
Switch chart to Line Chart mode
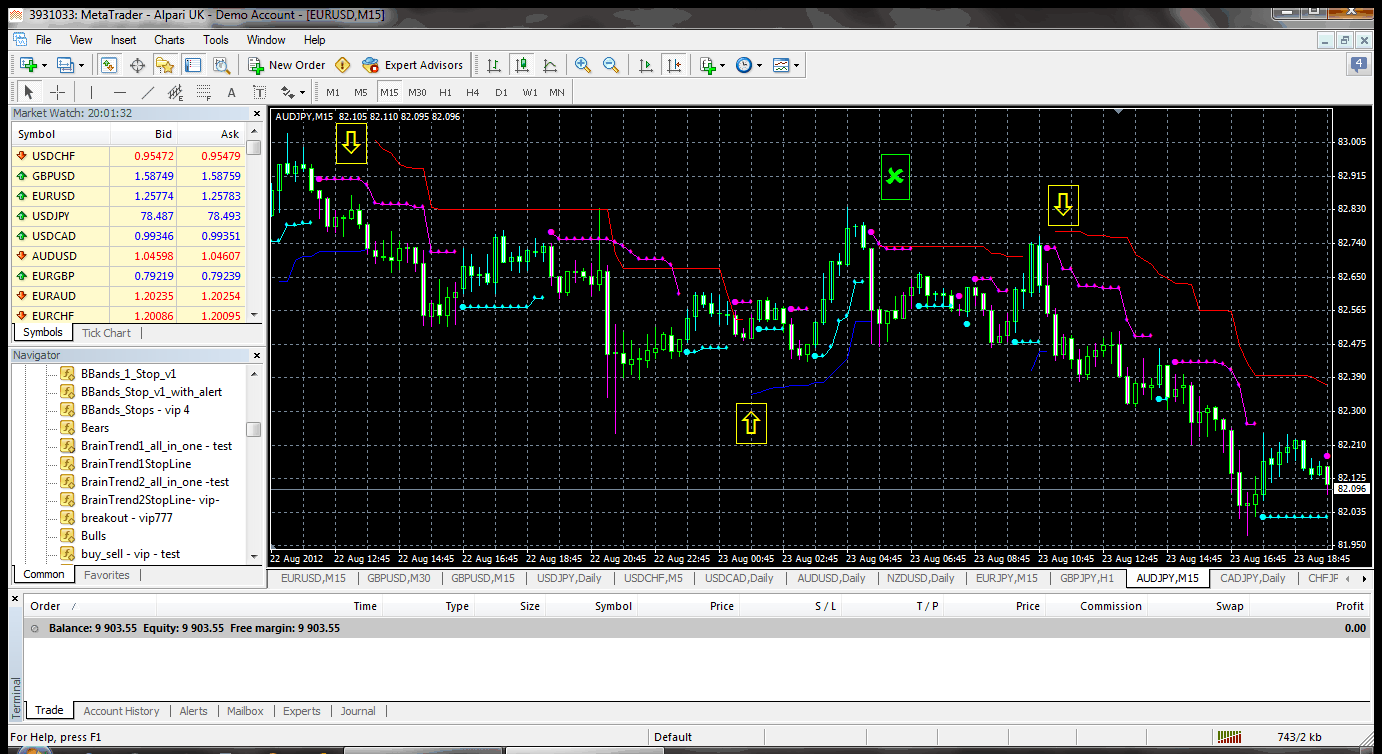pyautogui.click(x=550, y=65)
